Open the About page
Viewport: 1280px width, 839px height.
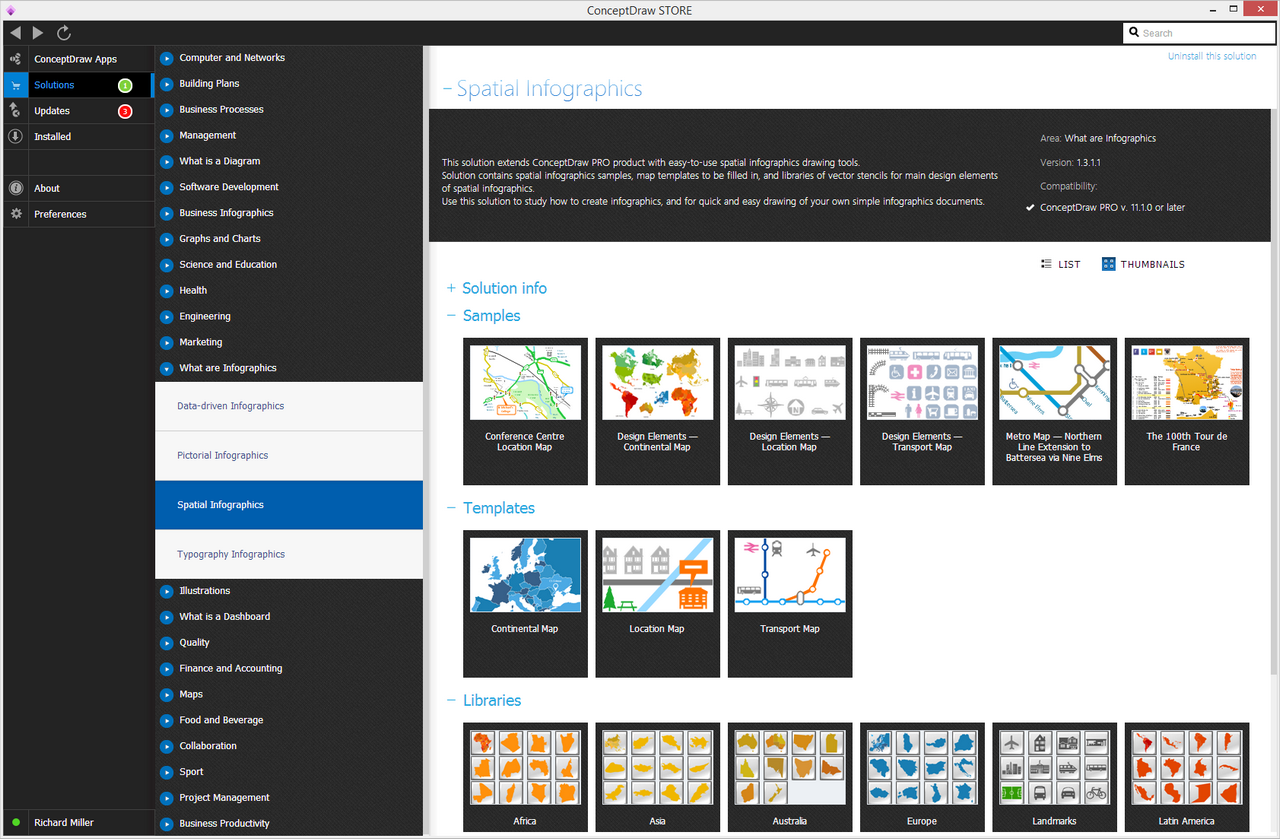76,188
